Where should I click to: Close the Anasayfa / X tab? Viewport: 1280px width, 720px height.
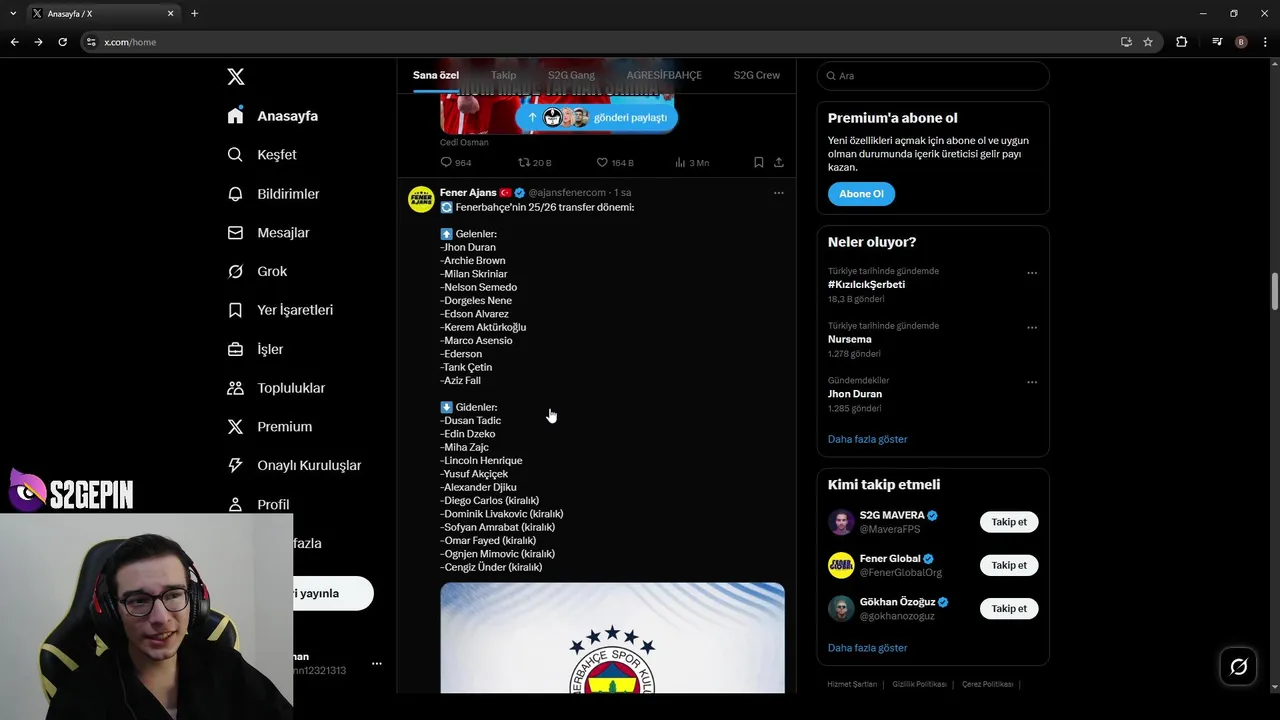[170, 13]
